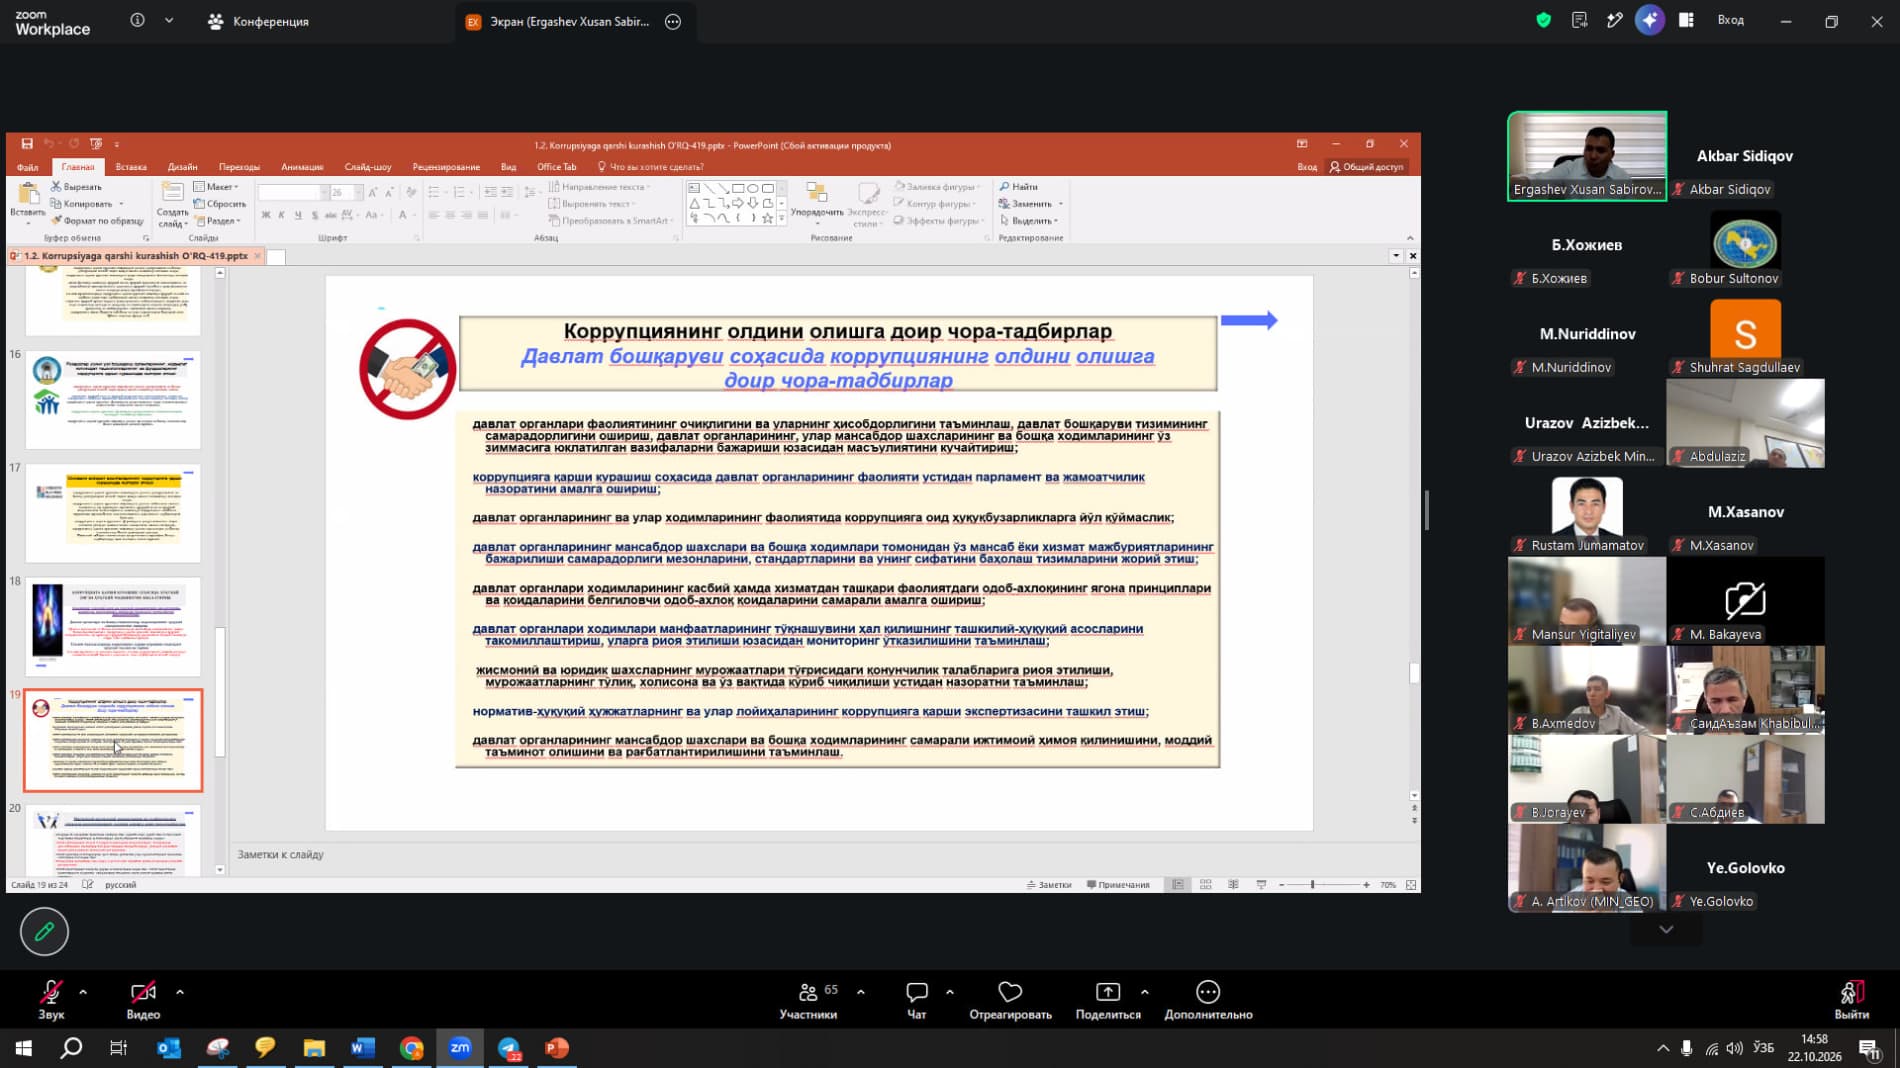Unmute microphone with the Звук button
Image resolution: width=1900 pixels, height=1068 pixels.
(51, 999)
